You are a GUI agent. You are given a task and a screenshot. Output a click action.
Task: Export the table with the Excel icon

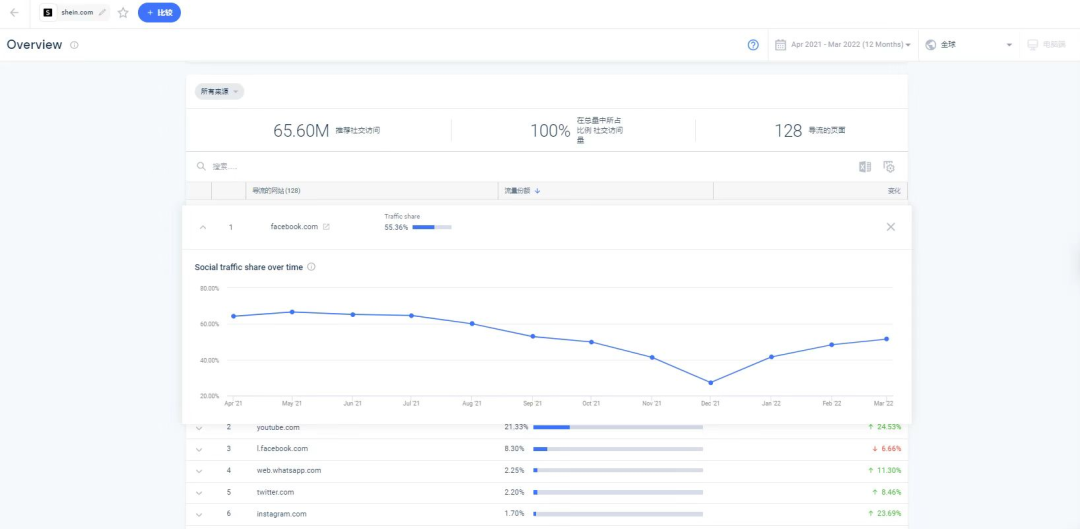tap(865, 167)
